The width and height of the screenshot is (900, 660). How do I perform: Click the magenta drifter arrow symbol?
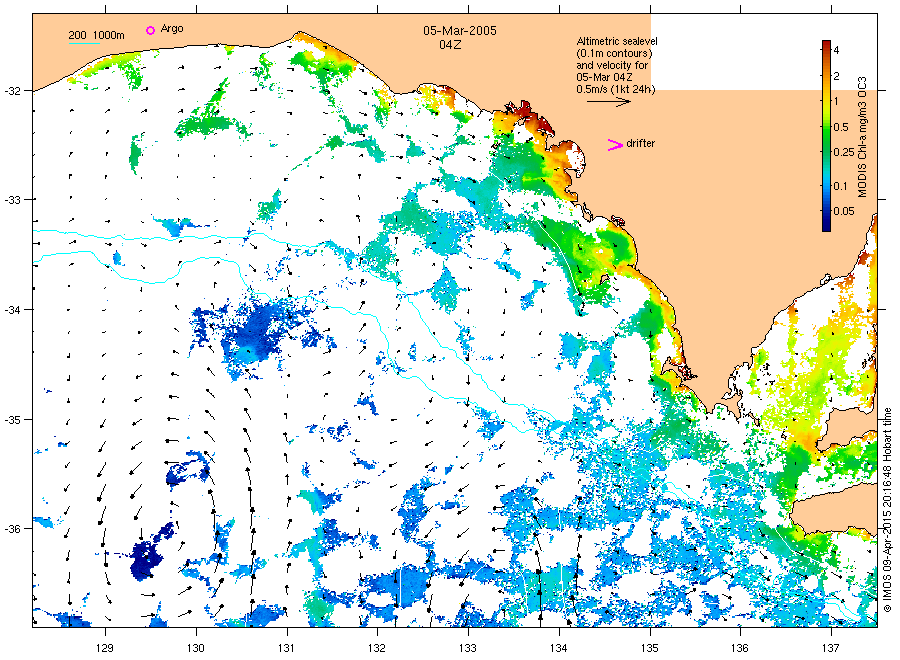pos(615,145)
